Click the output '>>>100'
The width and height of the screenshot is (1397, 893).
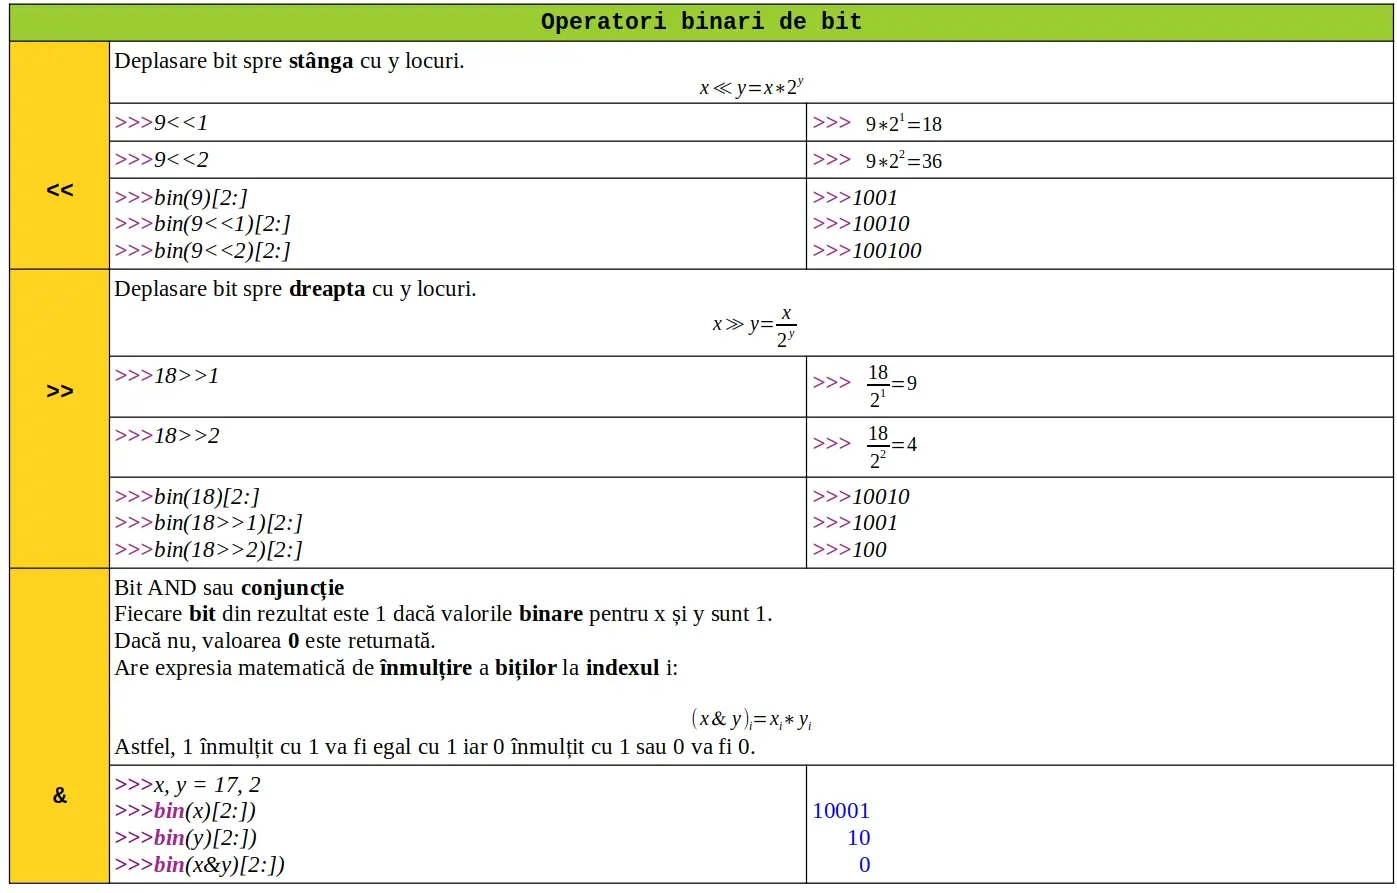850,550
